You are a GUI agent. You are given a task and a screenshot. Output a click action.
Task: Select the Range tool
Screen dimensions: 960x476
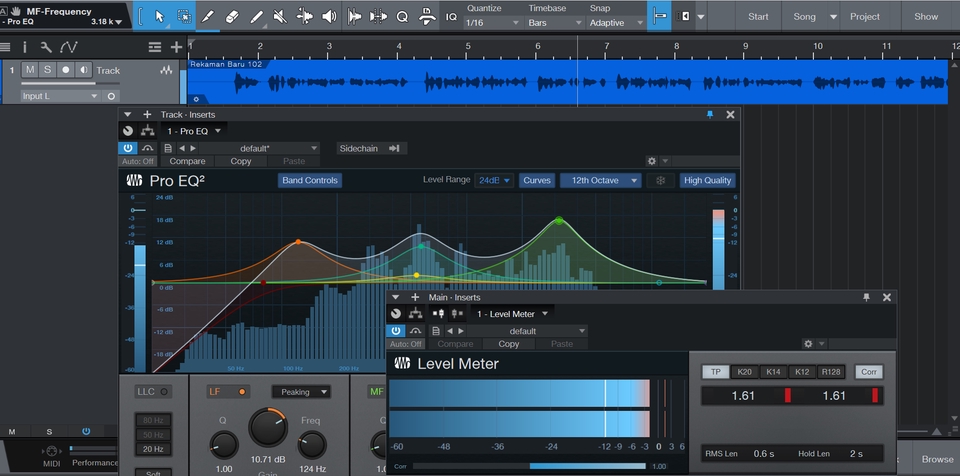pos(184,17)
